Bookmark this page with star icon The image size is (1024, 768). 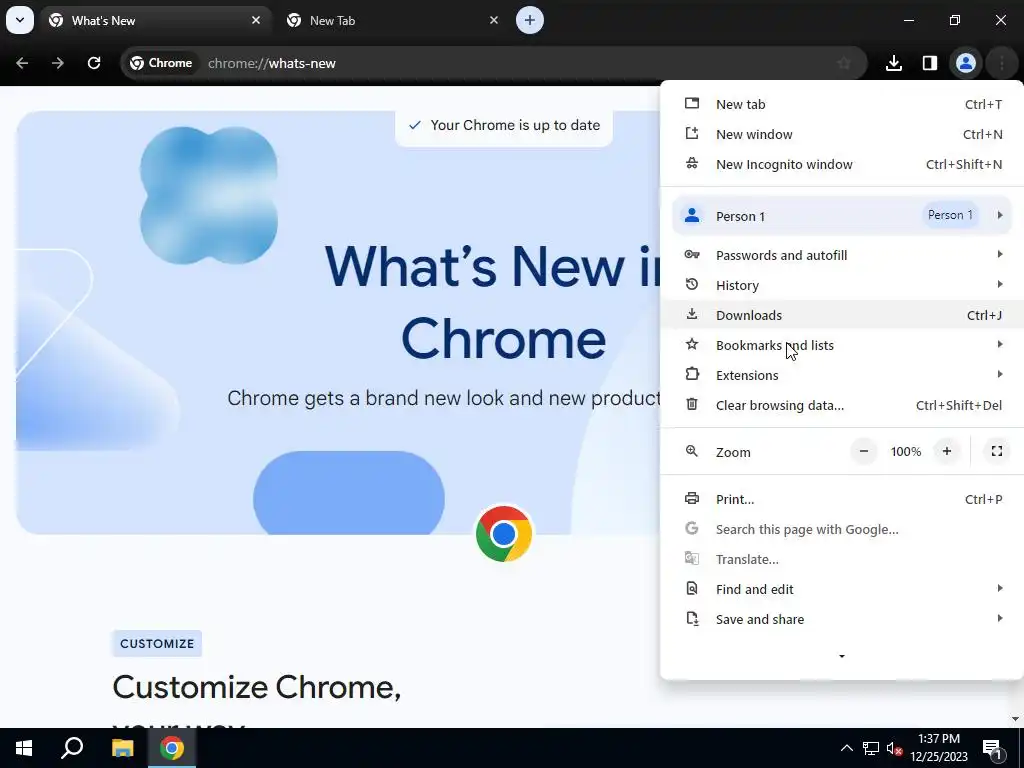(844, 63)
